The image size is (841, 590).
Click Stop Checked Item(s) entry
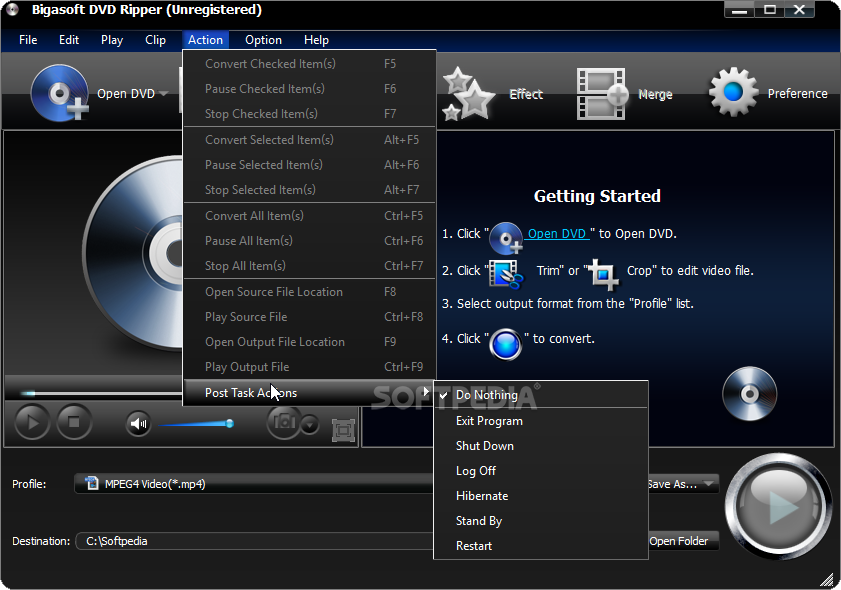[309, 114]
